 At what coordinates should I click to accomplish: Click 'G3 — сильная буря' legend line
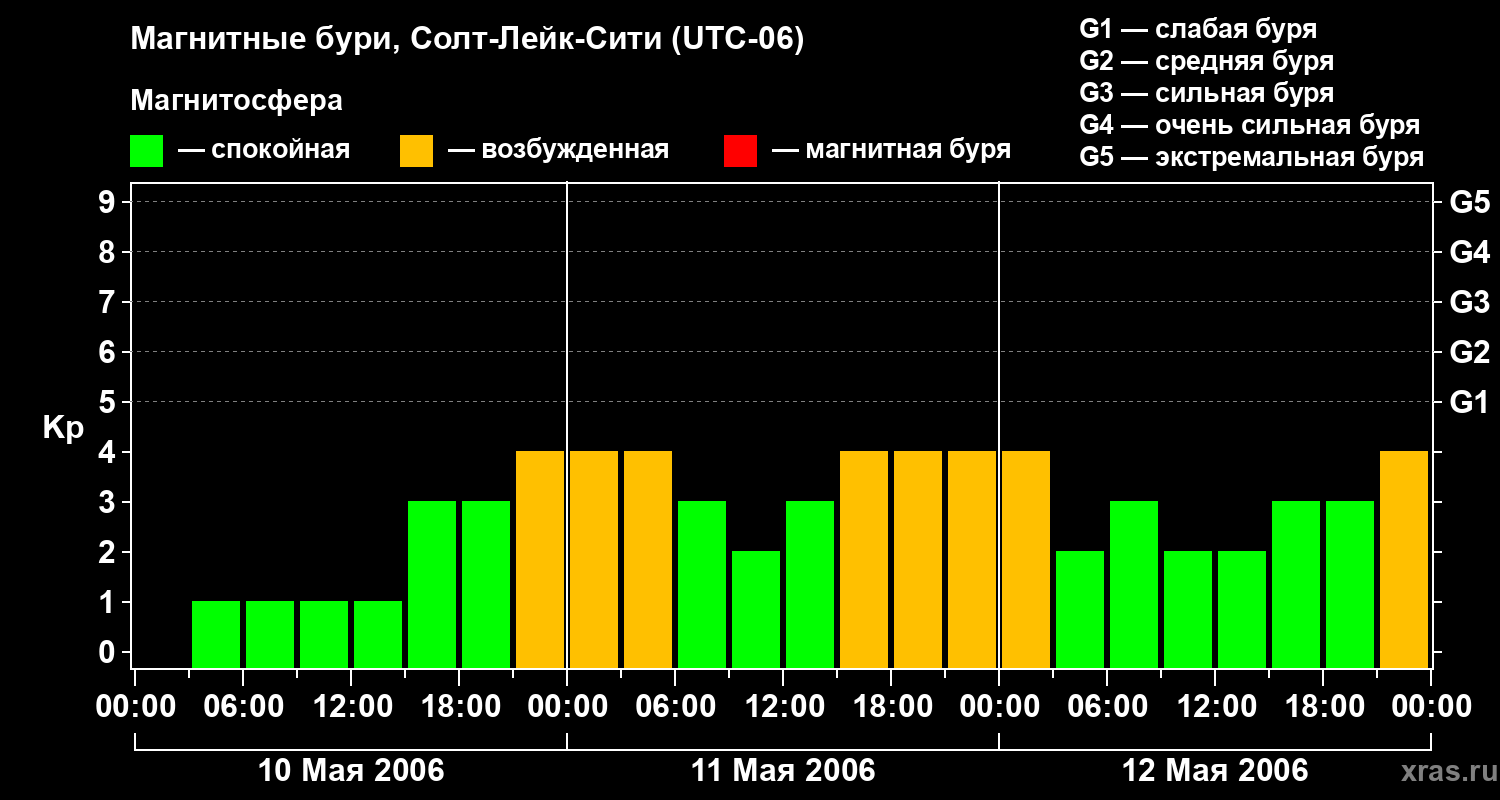click(x=1206, y=93)
